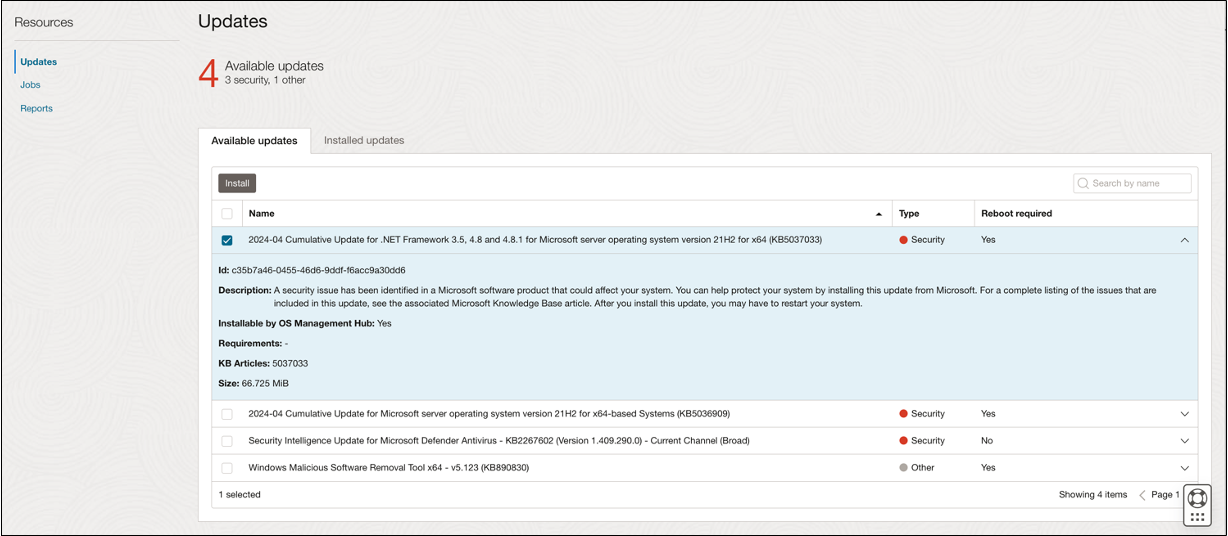Expand the Defender Antivirus update row
1228x536 pixels.
[x=1185, y=441]
